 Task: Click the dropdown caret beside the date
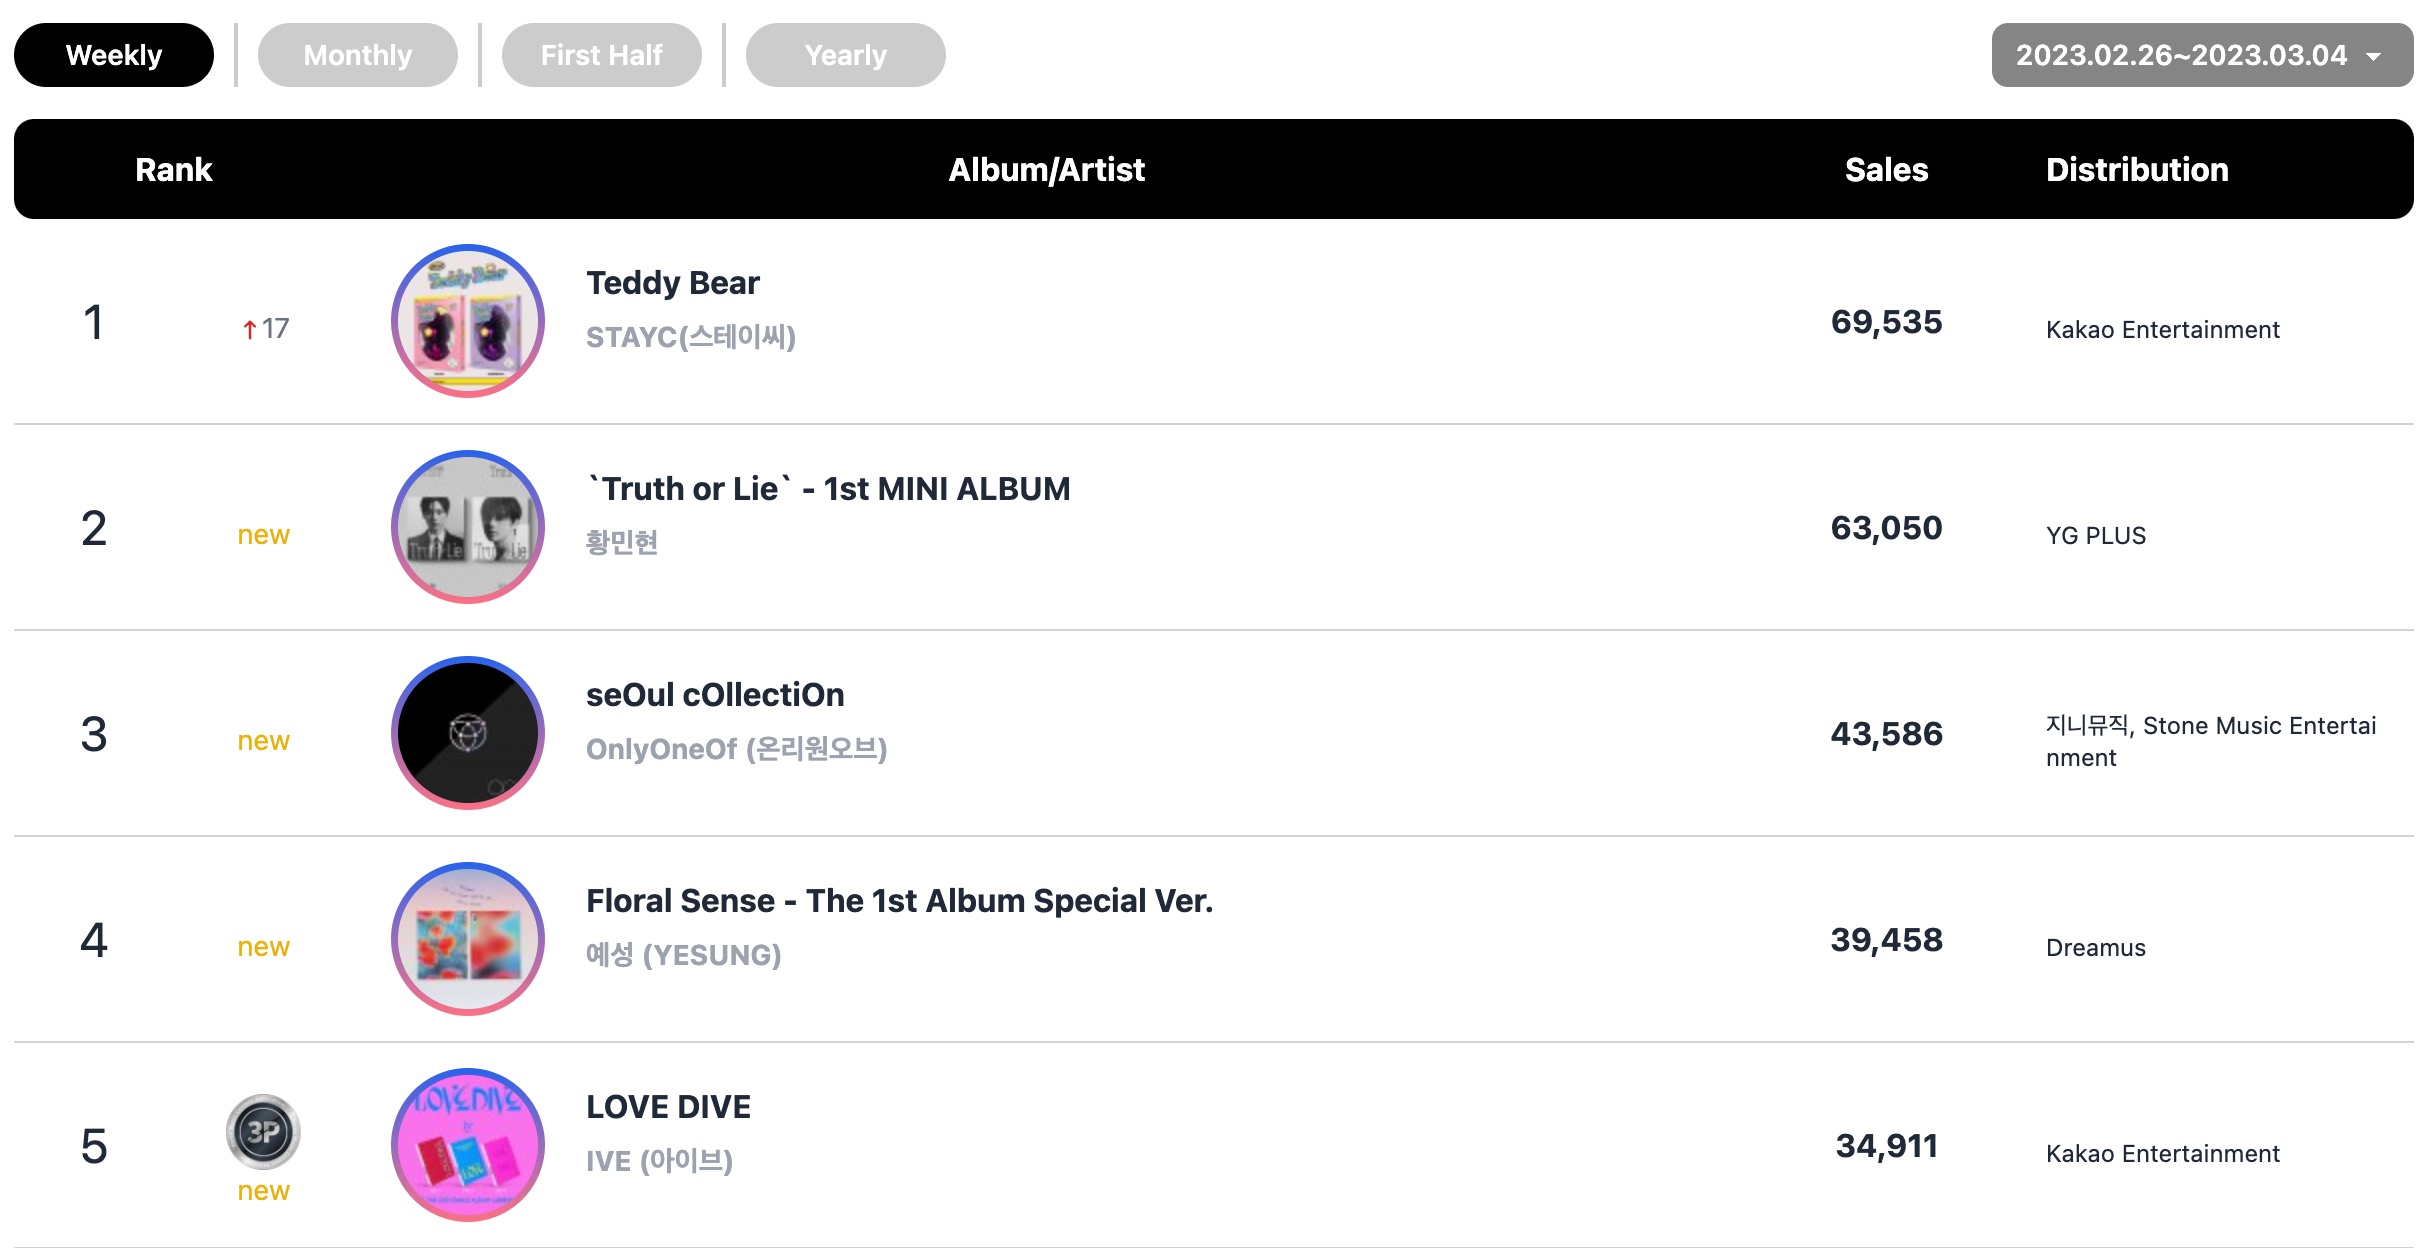click(2373, 57)
